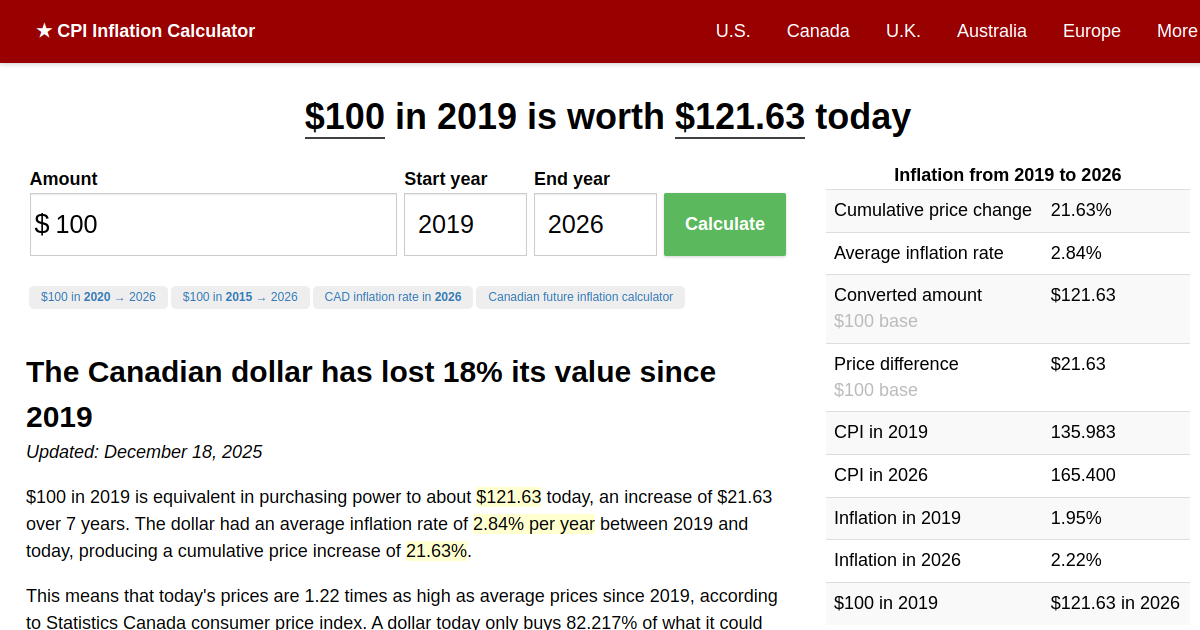Screen dimensions: 1200x630
Task: Navigate to the Canada section
Action: click(818, 31)
